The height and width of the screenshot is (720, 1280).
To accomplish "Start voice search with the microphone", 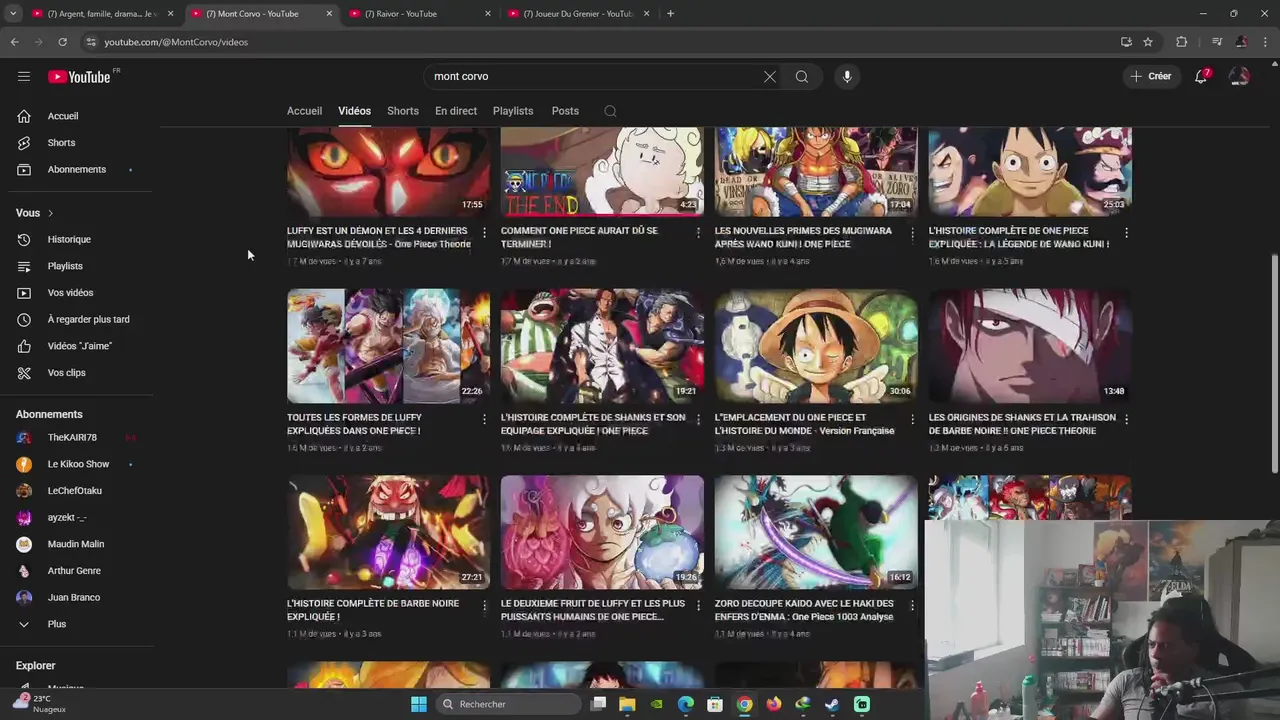I will [847, 76].
